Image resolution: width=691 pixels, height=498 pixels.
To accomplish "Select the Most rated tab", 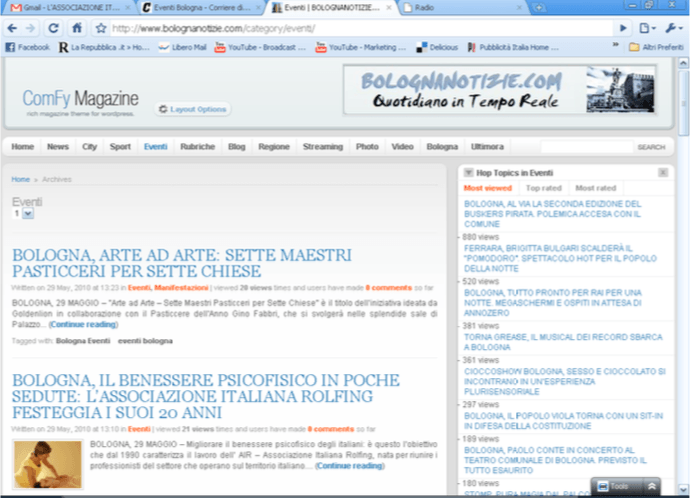I will (x=595, y=188).
